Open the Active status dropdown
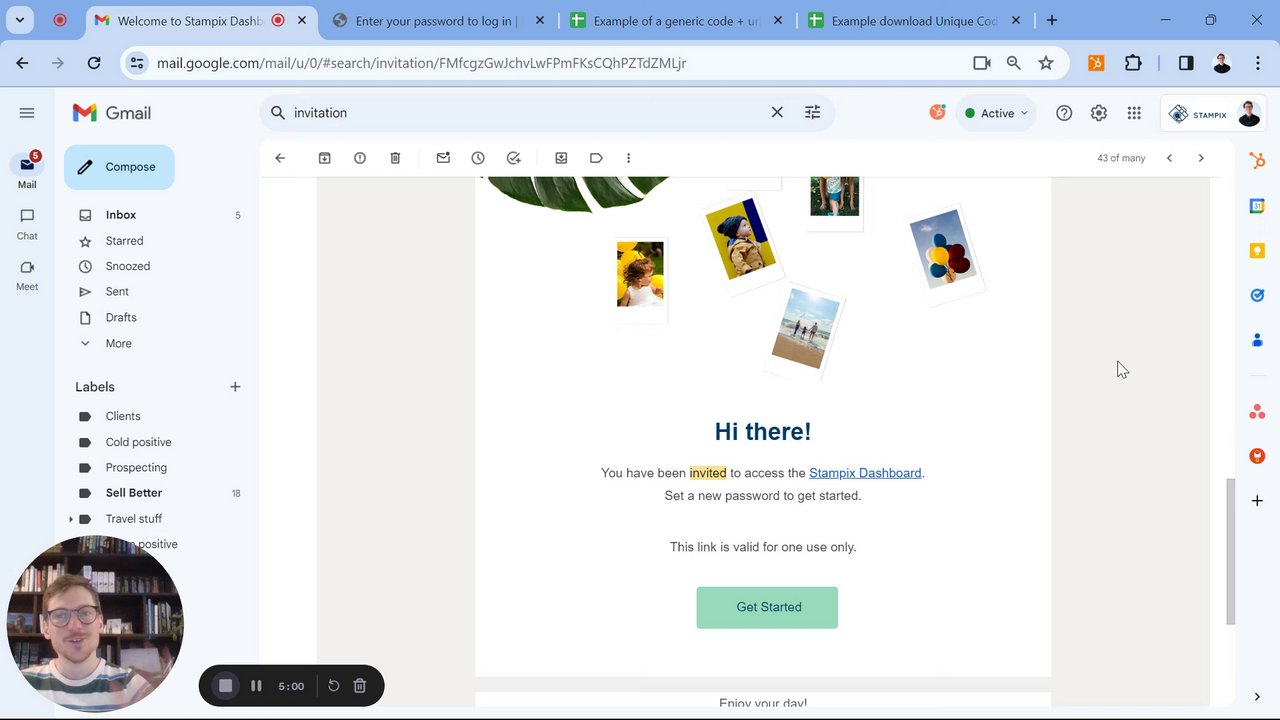The width and height of the screenshot is (1280, 720). click(996, 113)
